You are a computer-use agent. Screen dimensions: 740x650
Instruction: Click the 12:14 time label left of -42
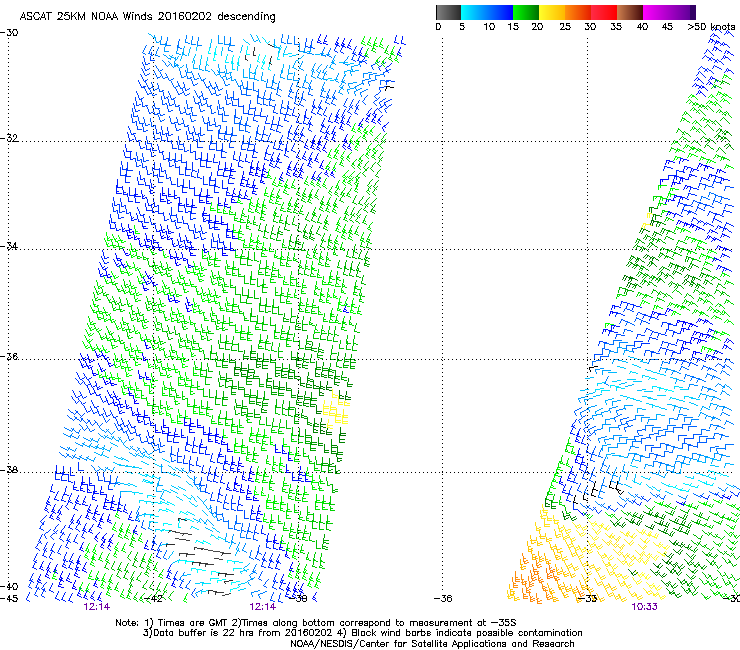click(x=96, y=607)
